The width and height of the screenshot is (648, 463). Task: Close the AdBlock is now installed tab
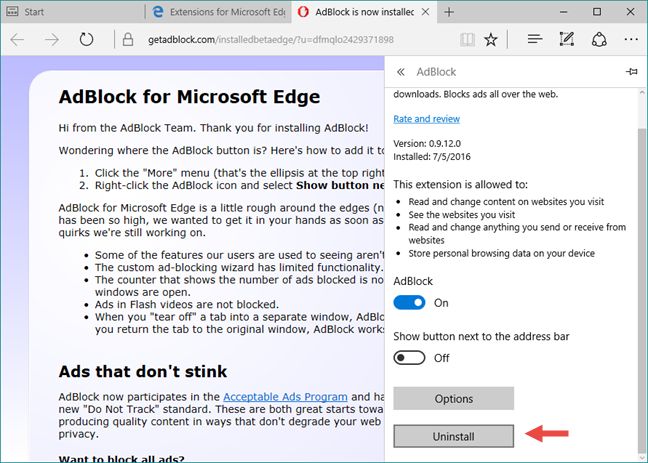tap(425, 12)
